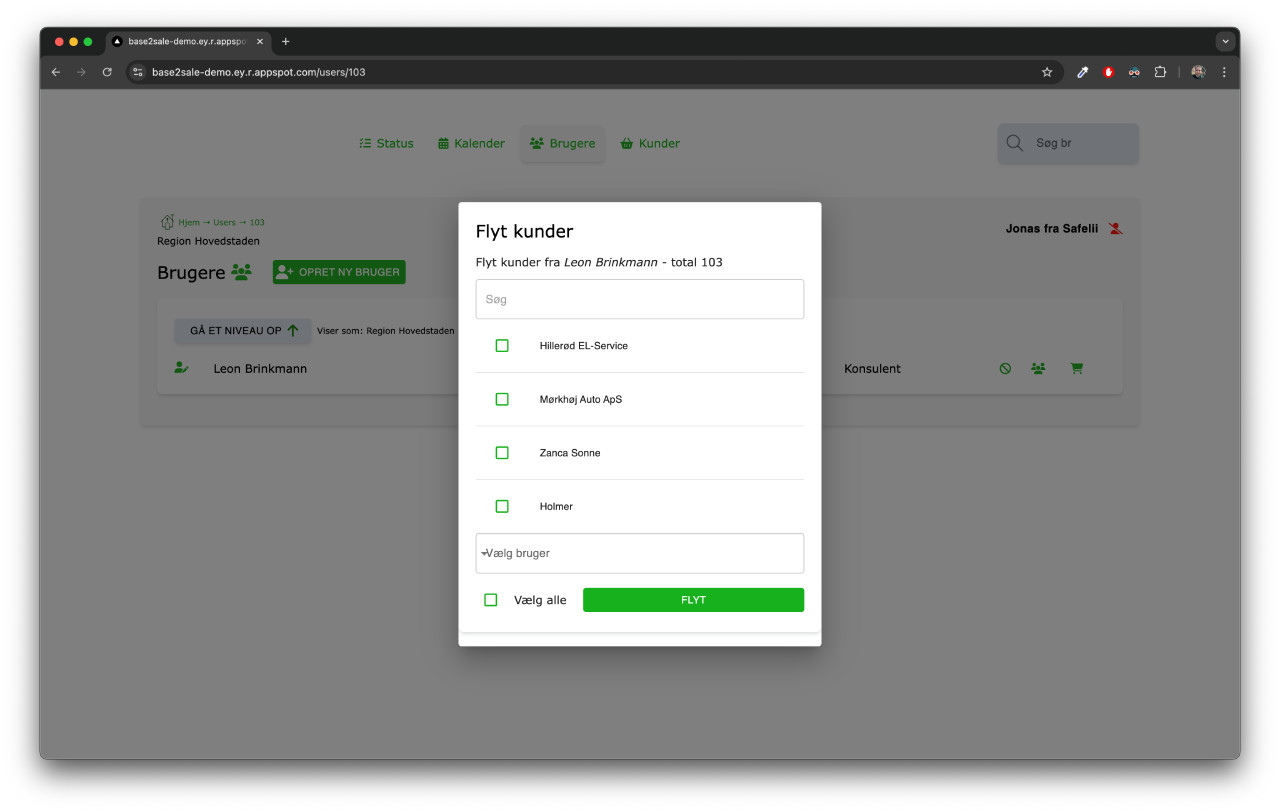Switch to the Kunder tab
The image size is (1280, 812).
pyautogui.click(x=650, y=143)
